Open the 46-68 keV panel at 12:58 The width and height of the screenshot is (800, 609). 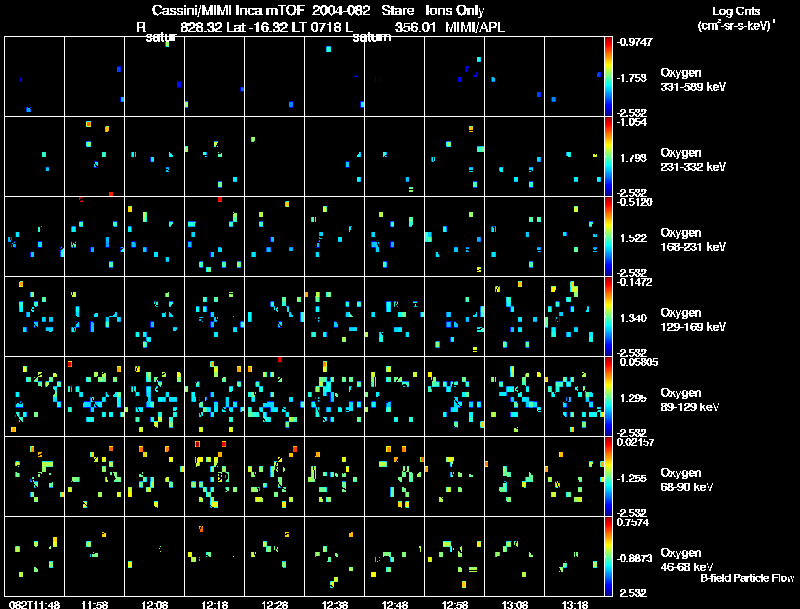(454, 556)
